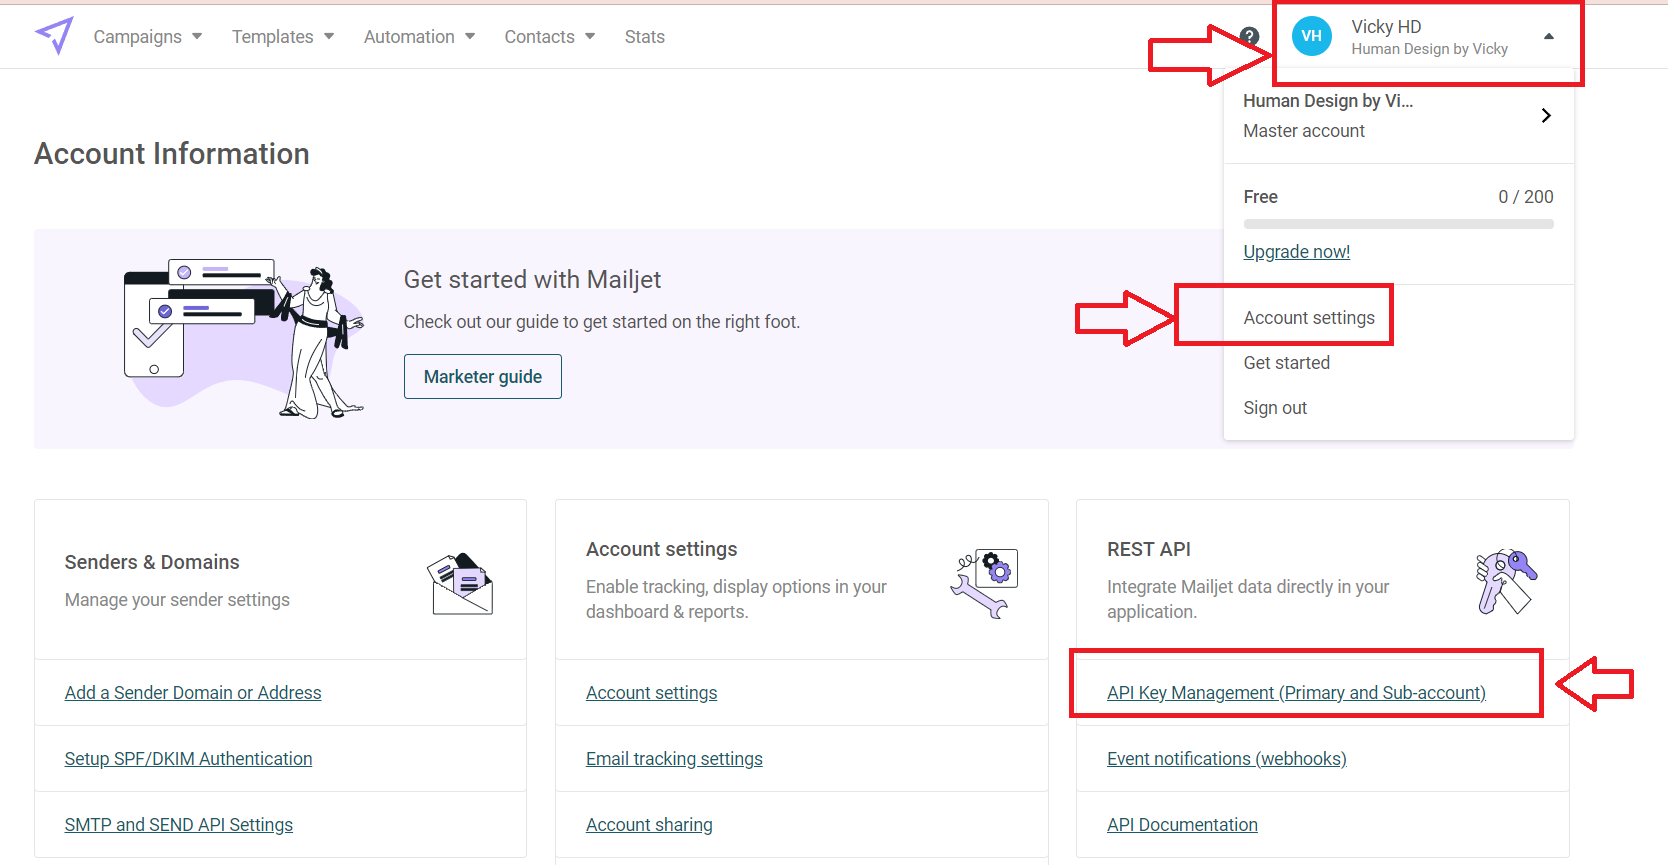Click the Account Information heading
This screenshot has height=865, width=1668.
[x=172, y=154]
